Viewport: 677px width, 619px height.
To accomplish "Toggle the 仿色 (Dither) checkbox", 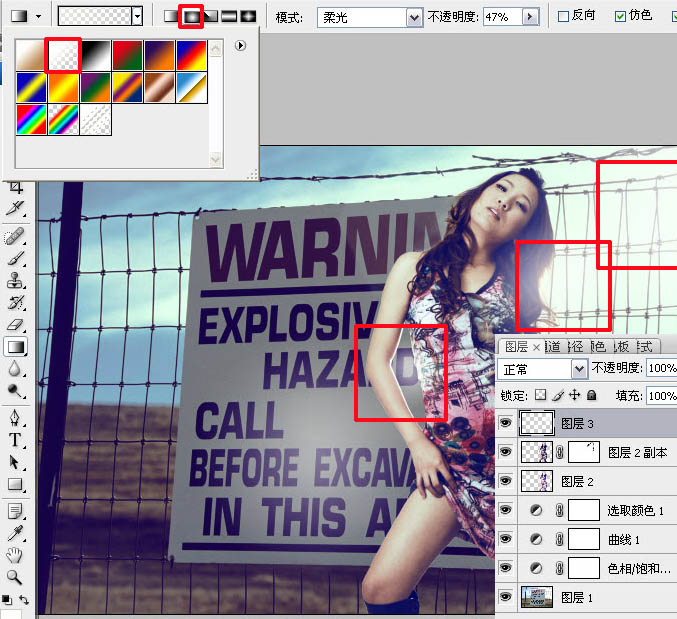I will (x=620, y=17).
